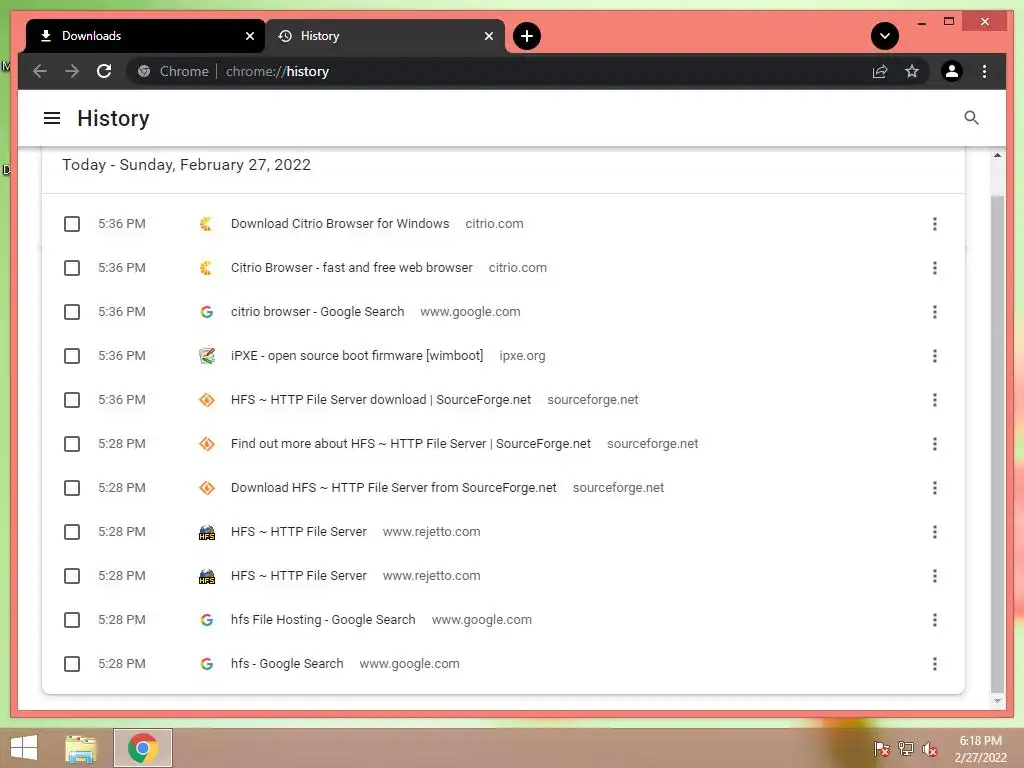Open the History sidebar hamburger menu
The height and width of the screenshot is (768, 1024).
pyautogui.click(x=52, y=118)
